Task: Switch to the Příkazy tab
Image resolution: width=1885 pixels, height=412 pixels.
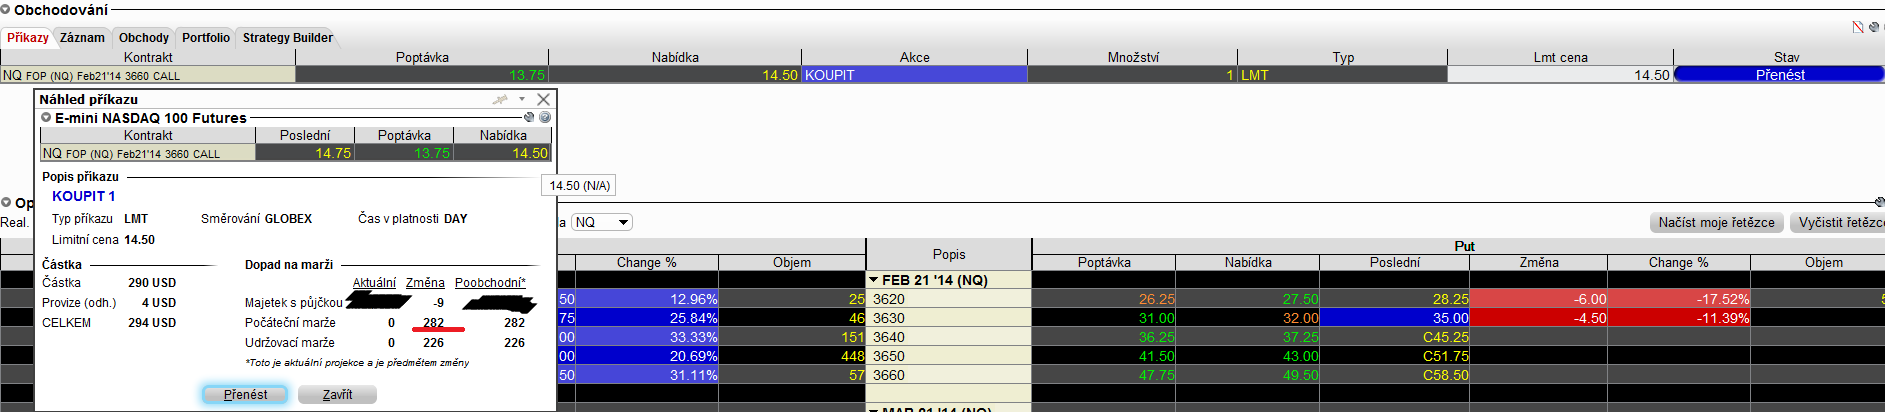Action: 27,37
